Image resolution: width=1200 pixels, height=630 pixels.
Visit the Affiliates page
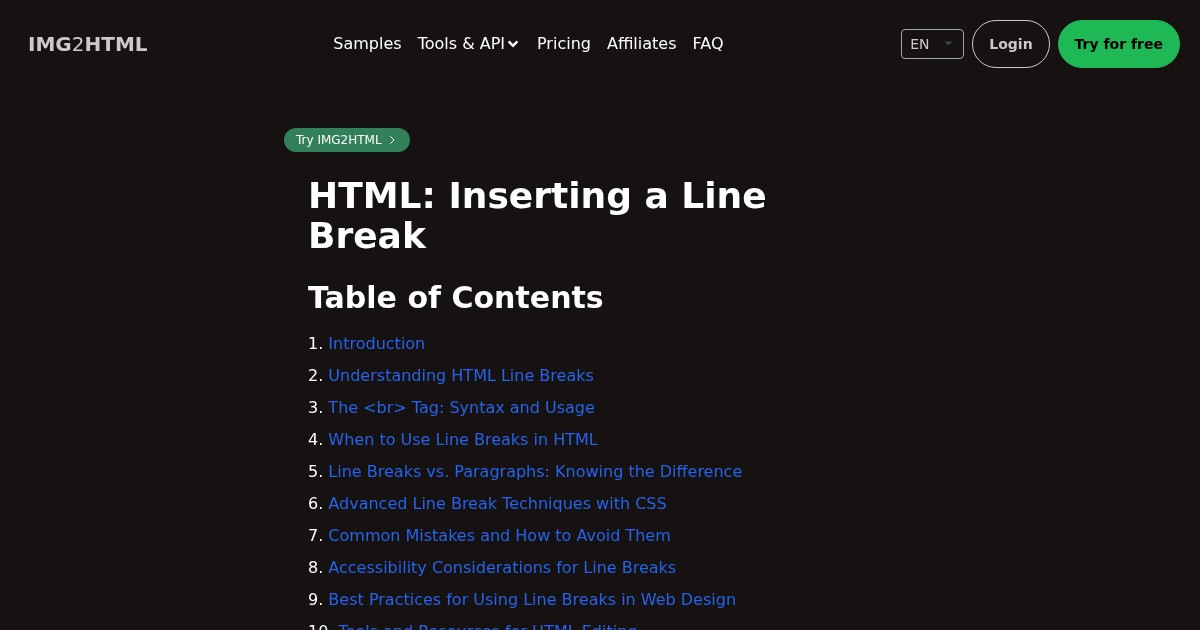click(641, 44)
